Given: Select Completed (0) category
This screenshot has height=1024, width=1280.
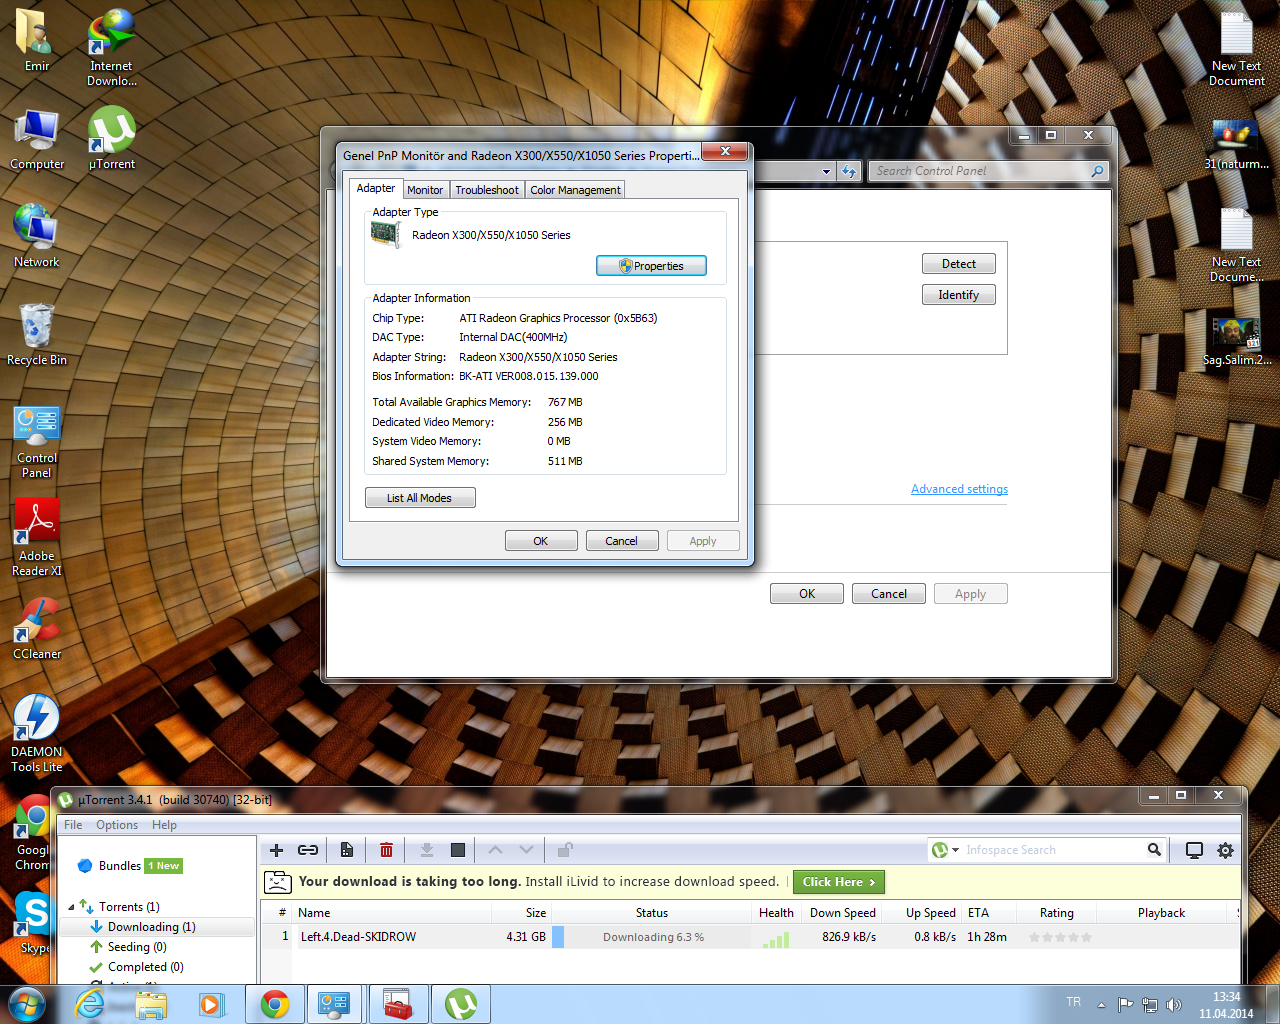Looking at the screenshot, I should click(x=146, y=967).
